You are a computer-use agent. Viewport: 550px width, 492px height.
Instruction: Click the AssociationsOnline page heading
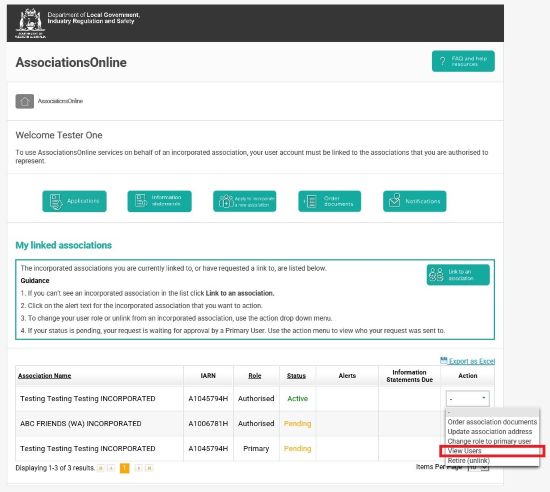click(71, 62)
